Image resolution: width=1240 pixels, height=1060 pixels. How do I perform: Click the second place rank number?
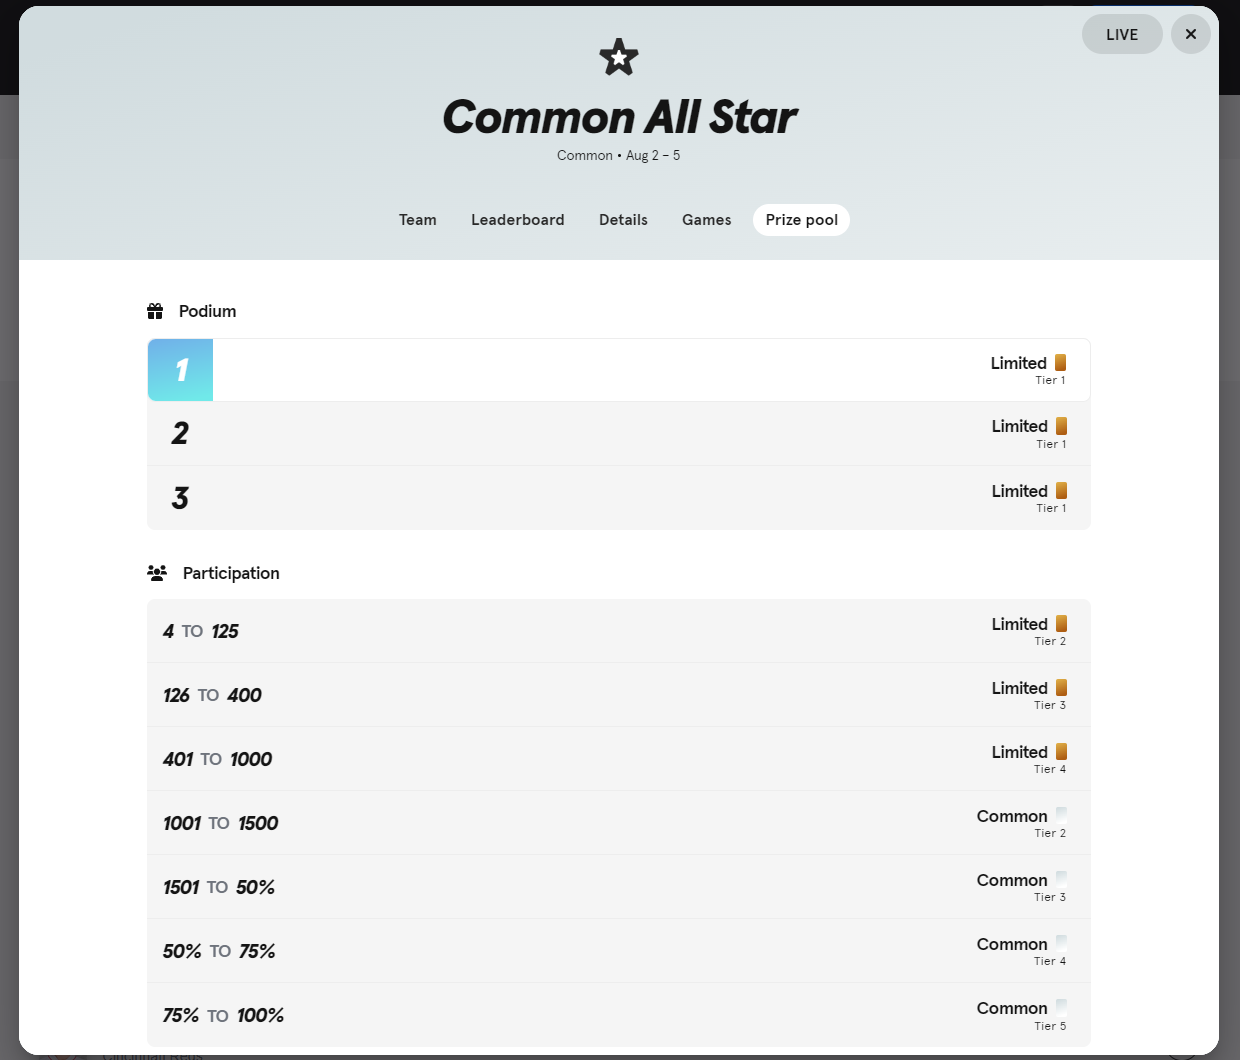(x=180, y=434)
